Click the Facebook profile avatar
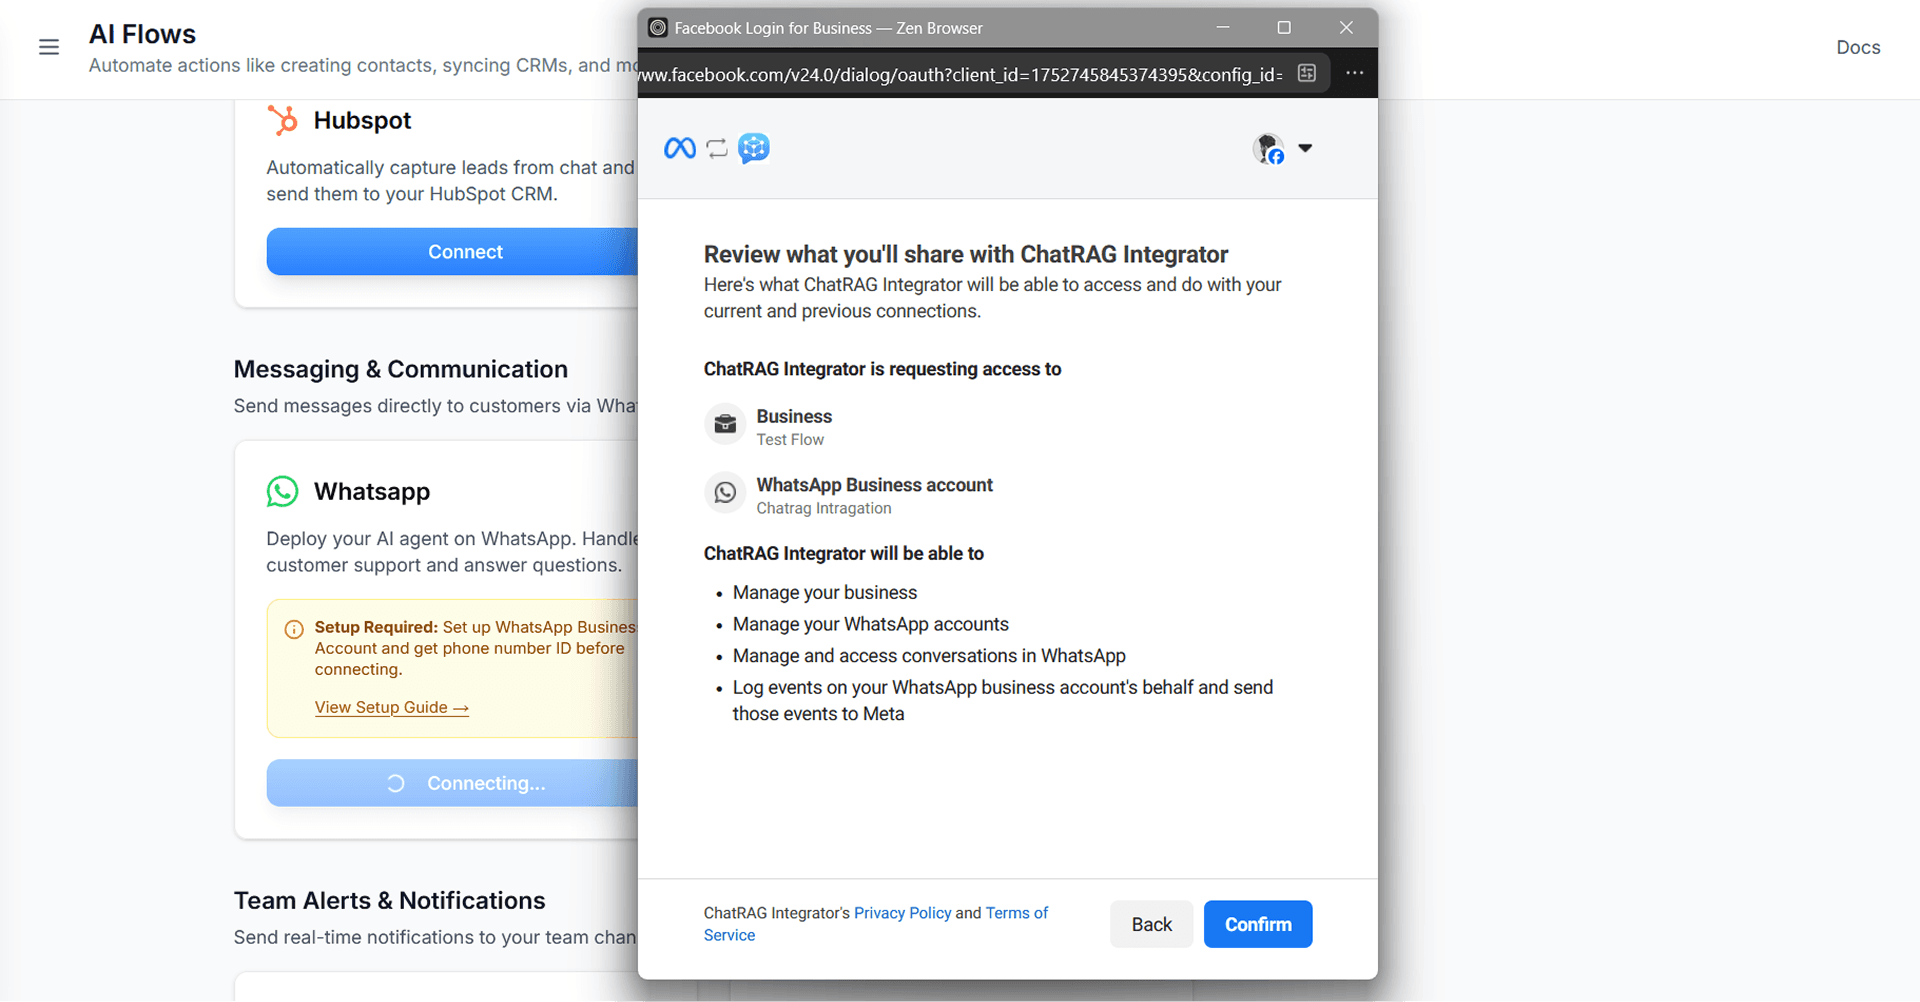1920x1002 pixels. click(1268, 149)
